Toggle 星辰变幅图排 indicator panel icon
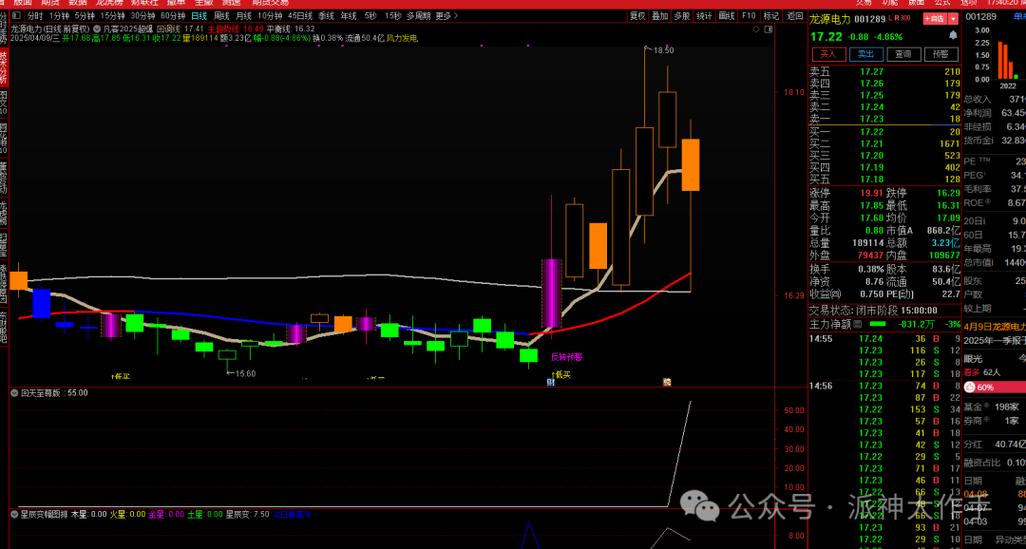This screenshot has height=549, width=1026. (14, 514)
